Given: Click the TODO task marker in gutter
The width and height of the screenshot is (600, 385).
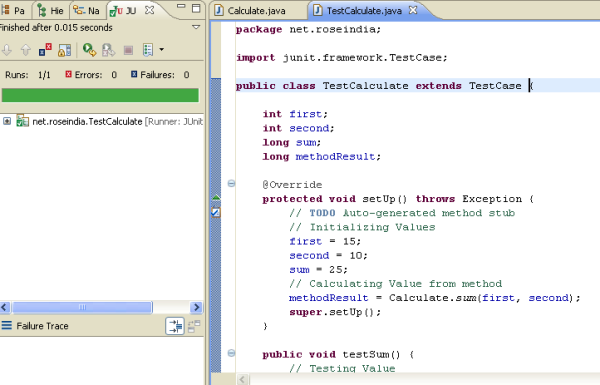Looking at the screenshot, I should [x=216, y=212].
